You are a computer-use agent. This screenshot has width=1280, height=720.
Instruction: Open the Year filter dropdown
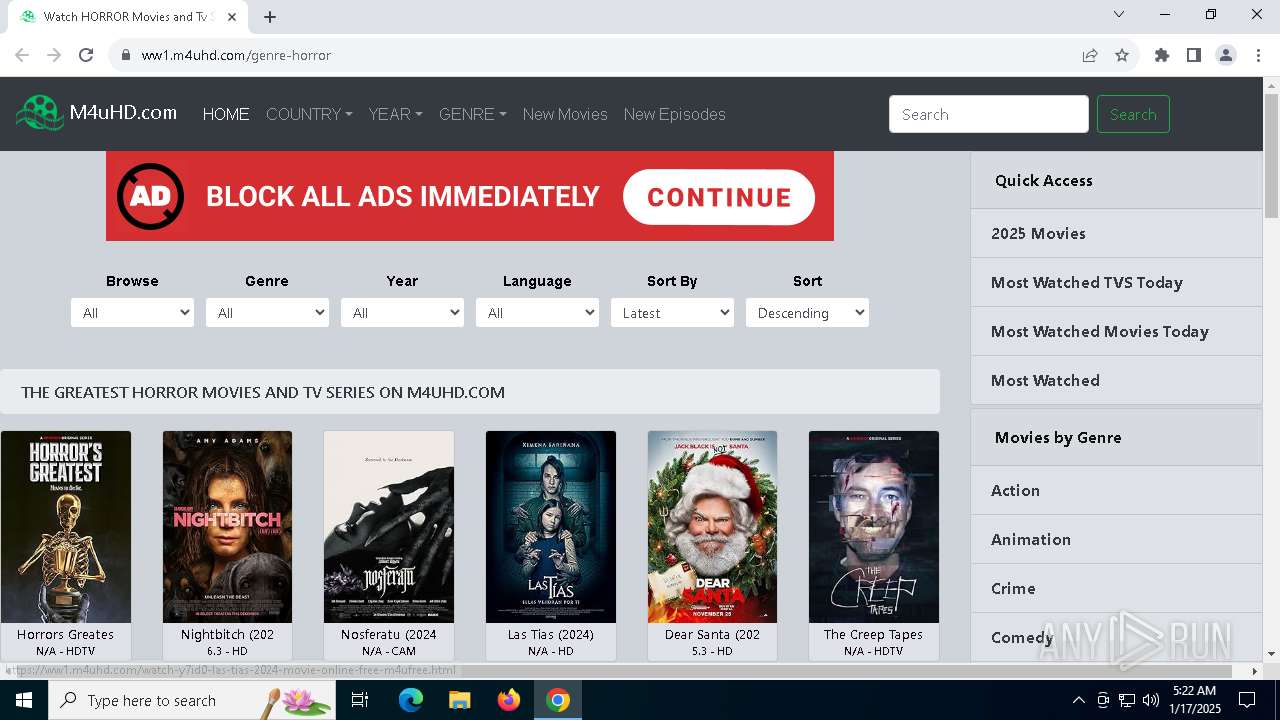[402, 313]
